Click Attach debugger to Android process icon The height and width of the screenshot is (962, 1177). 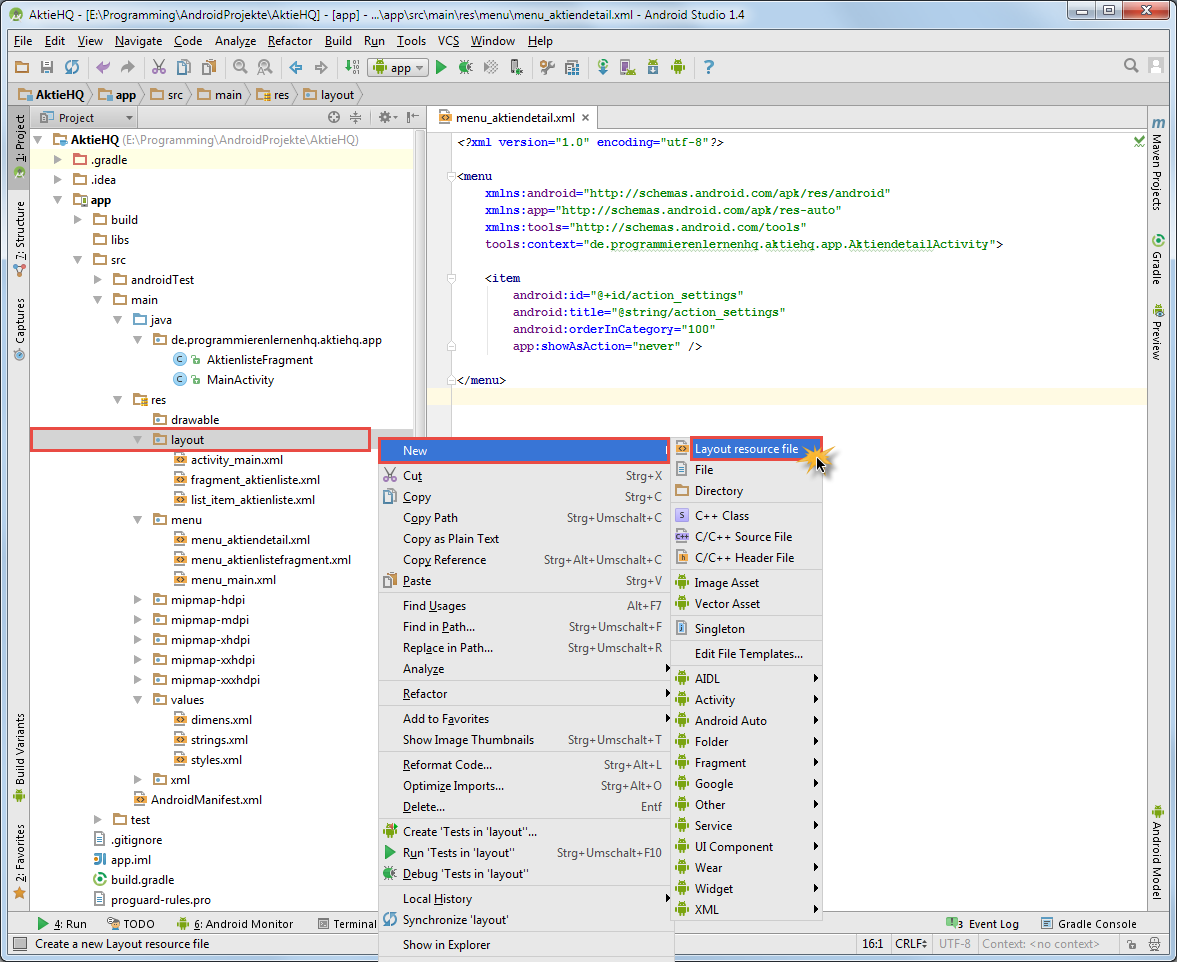pyautogui.click(x=516, y=68)
